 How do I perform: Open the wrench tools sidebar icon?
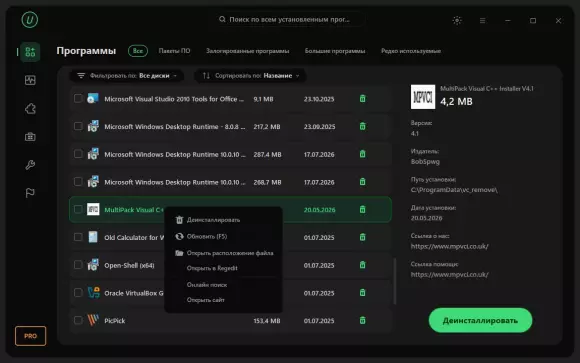point(30,165)
